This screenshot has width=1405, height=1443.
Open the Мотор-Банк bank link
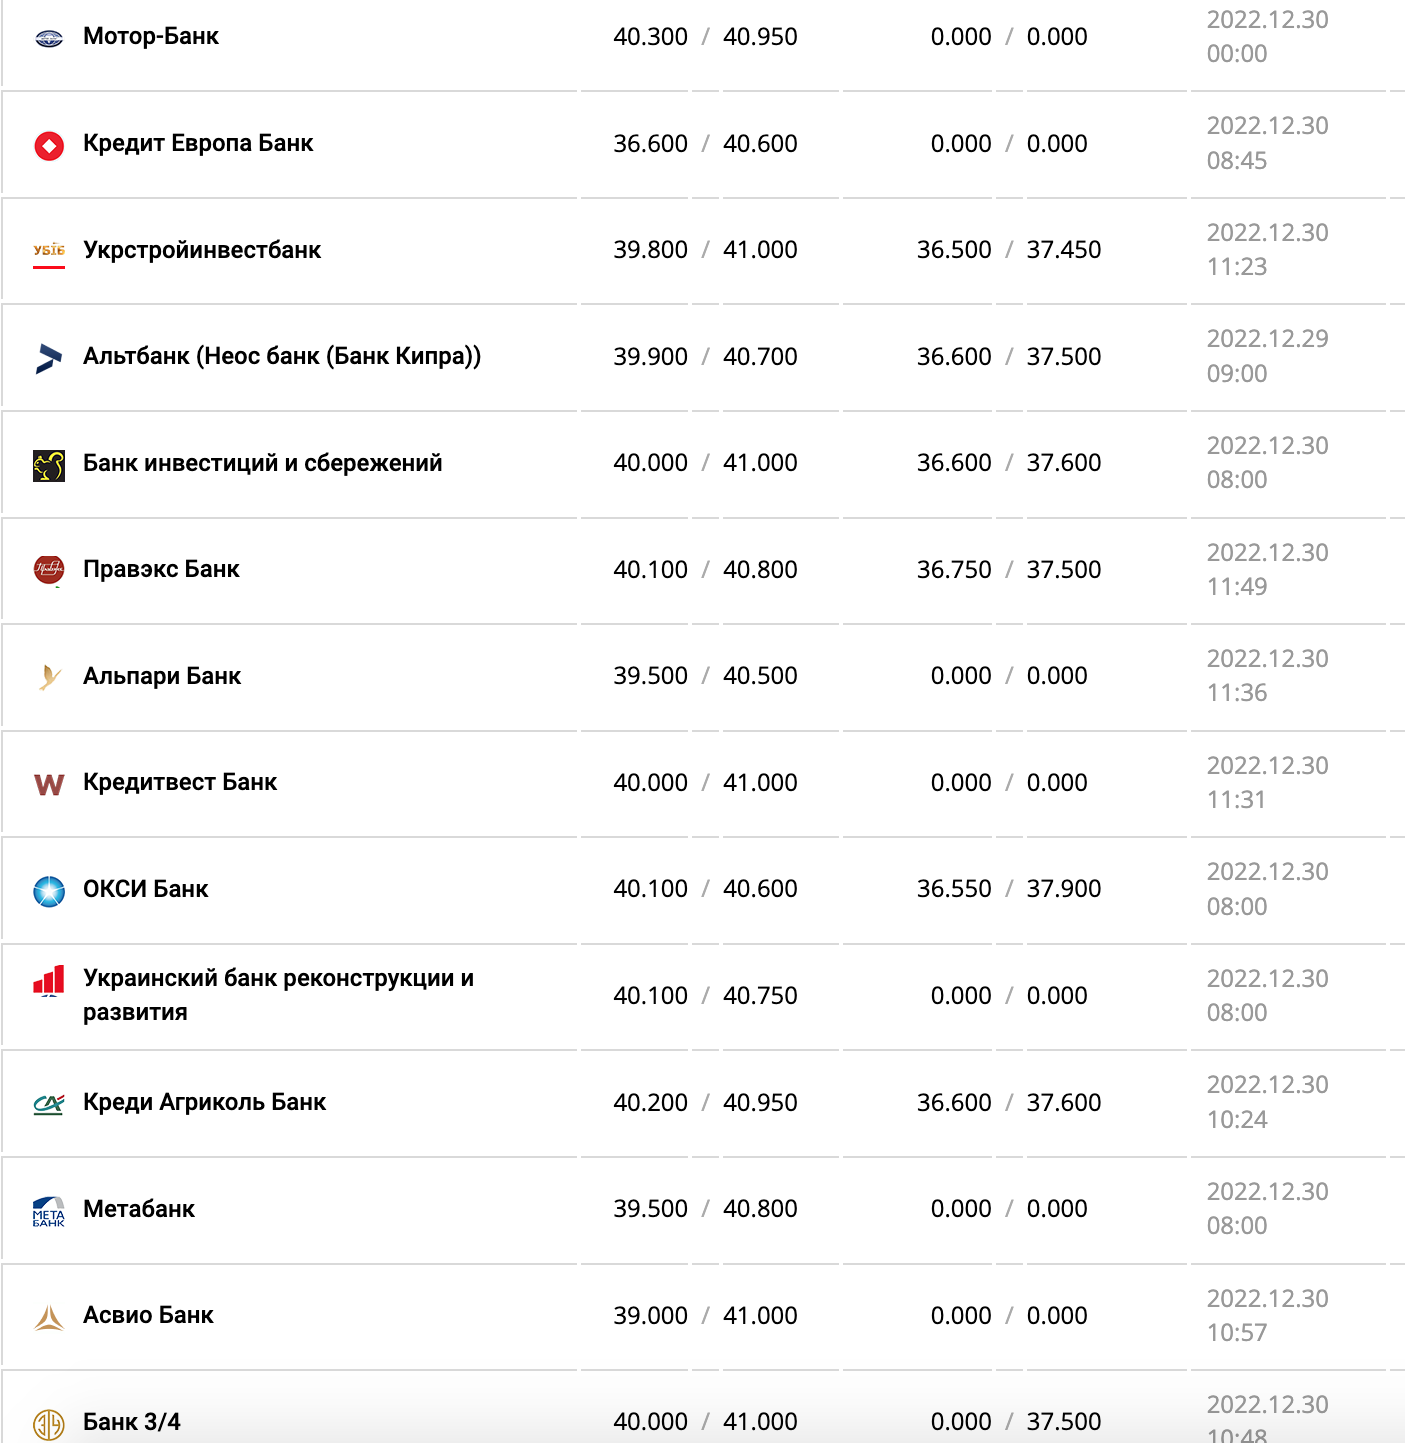[x=151, y=37]
